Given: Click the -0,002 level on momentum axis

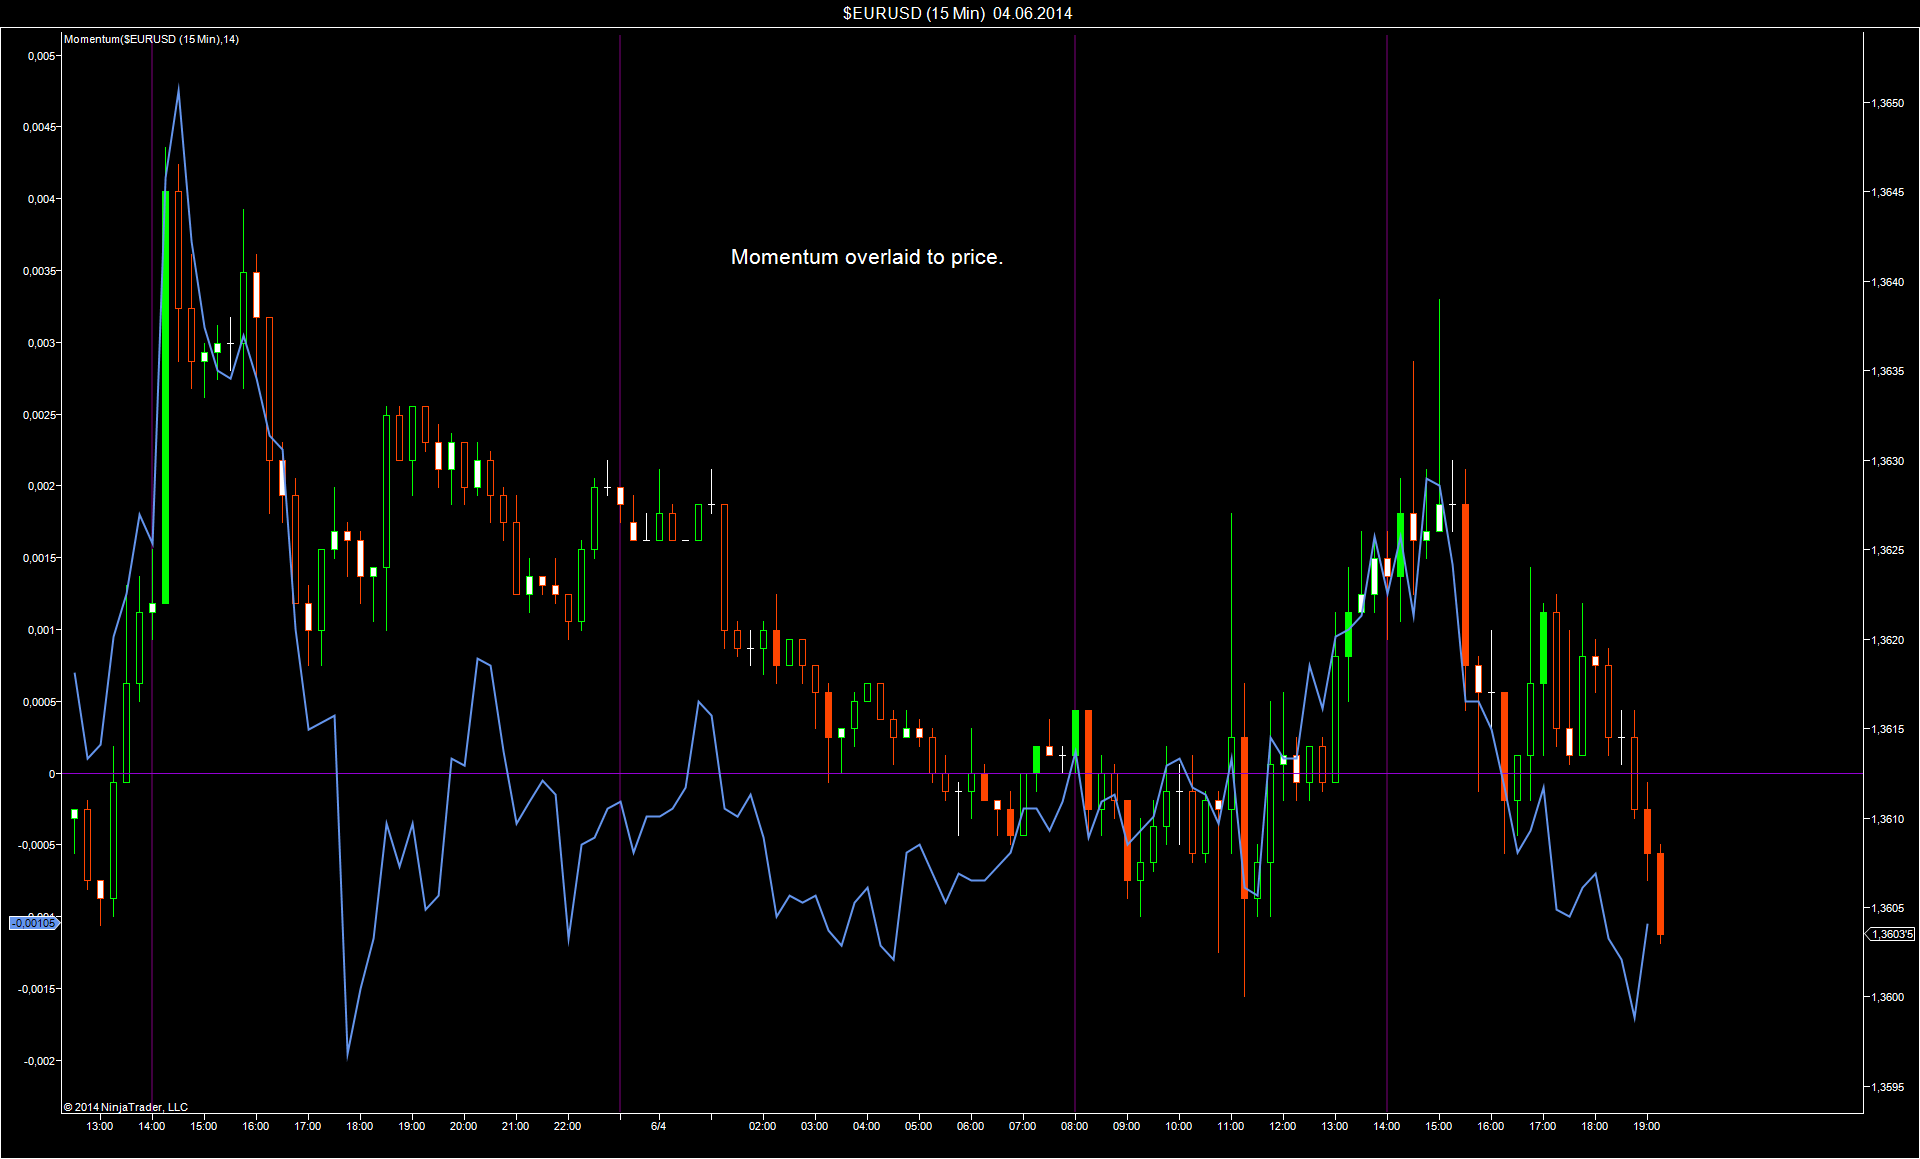Looking at the screenshot, I should coord(41,1061).
